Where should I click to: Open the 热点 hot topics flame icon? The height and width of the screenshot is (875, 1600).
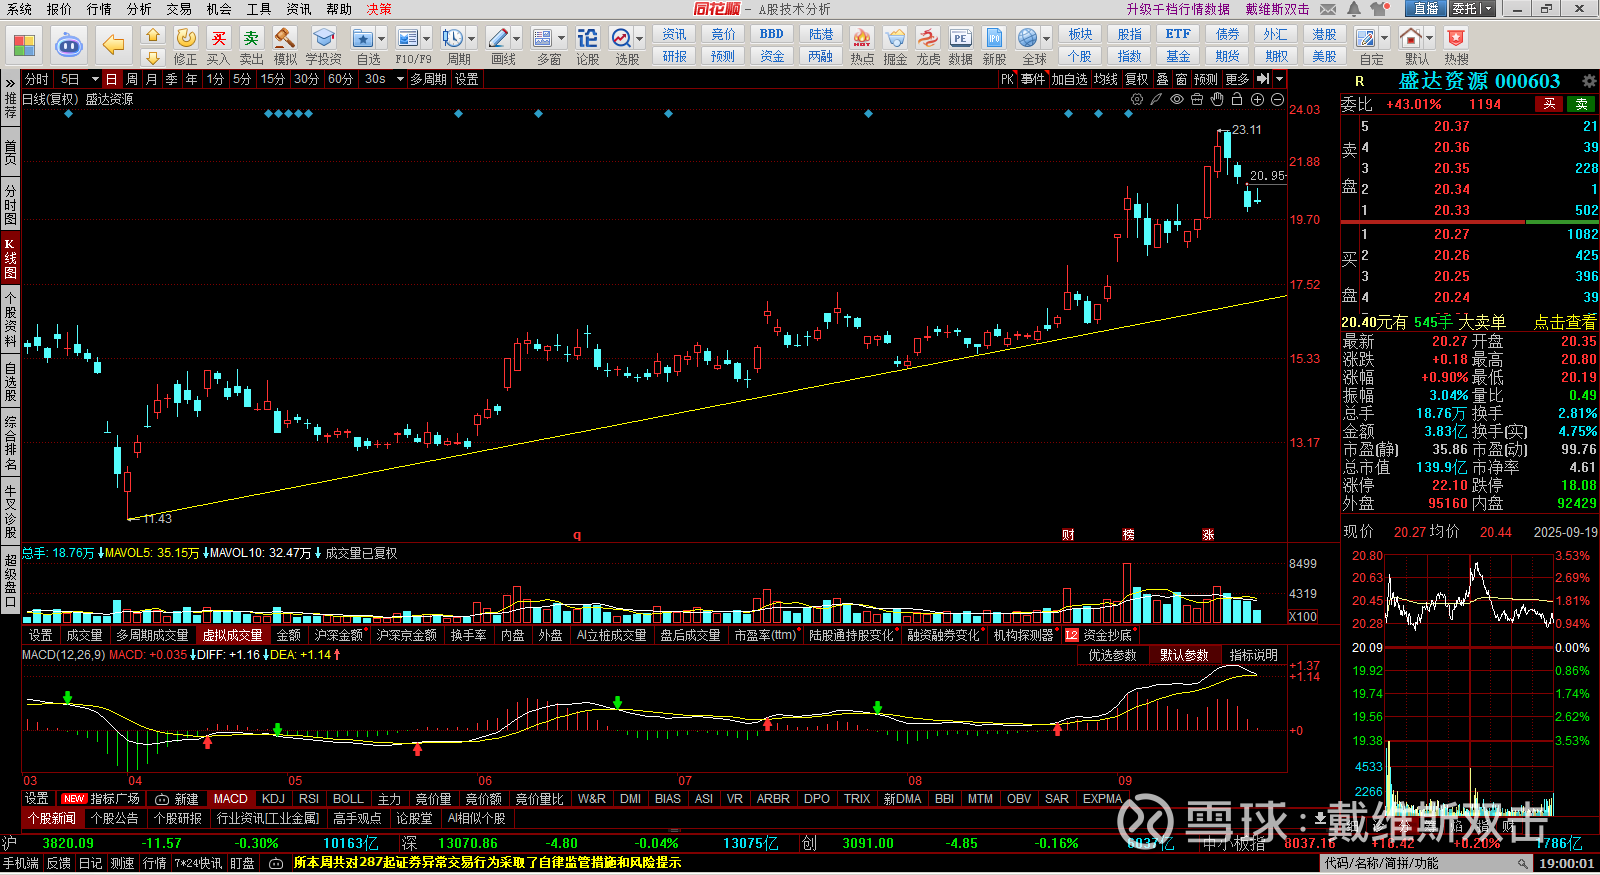pos(861,38)
